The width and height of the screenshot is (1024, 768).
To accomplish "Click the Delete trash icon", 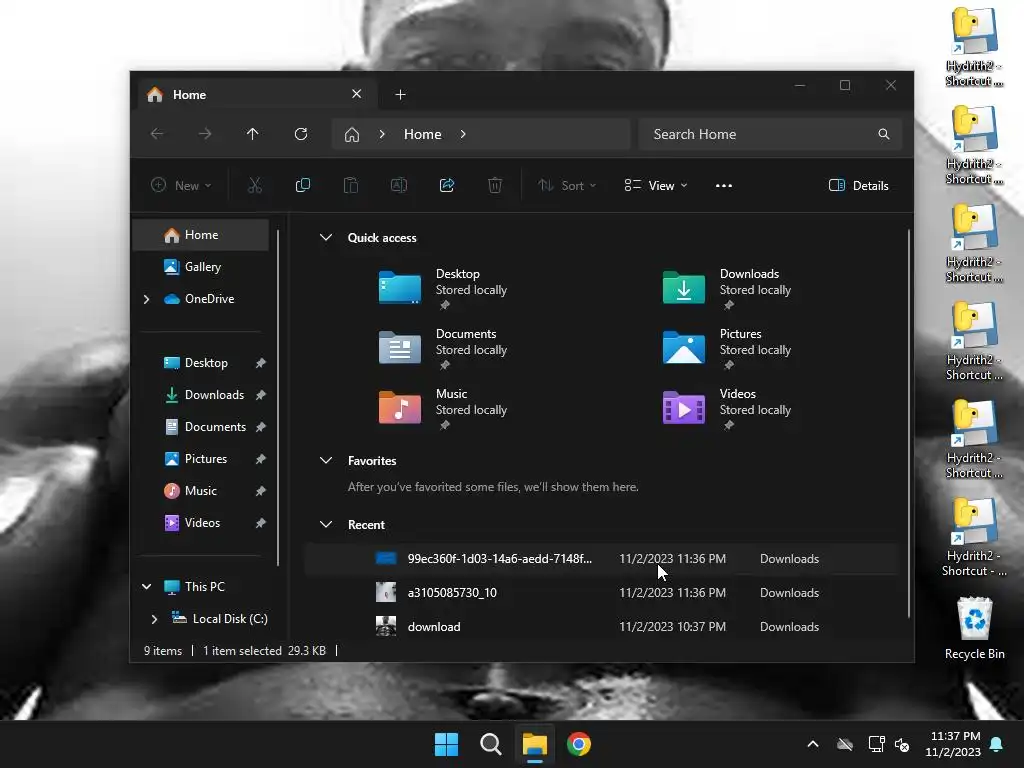I will click(x=495, y=185).
